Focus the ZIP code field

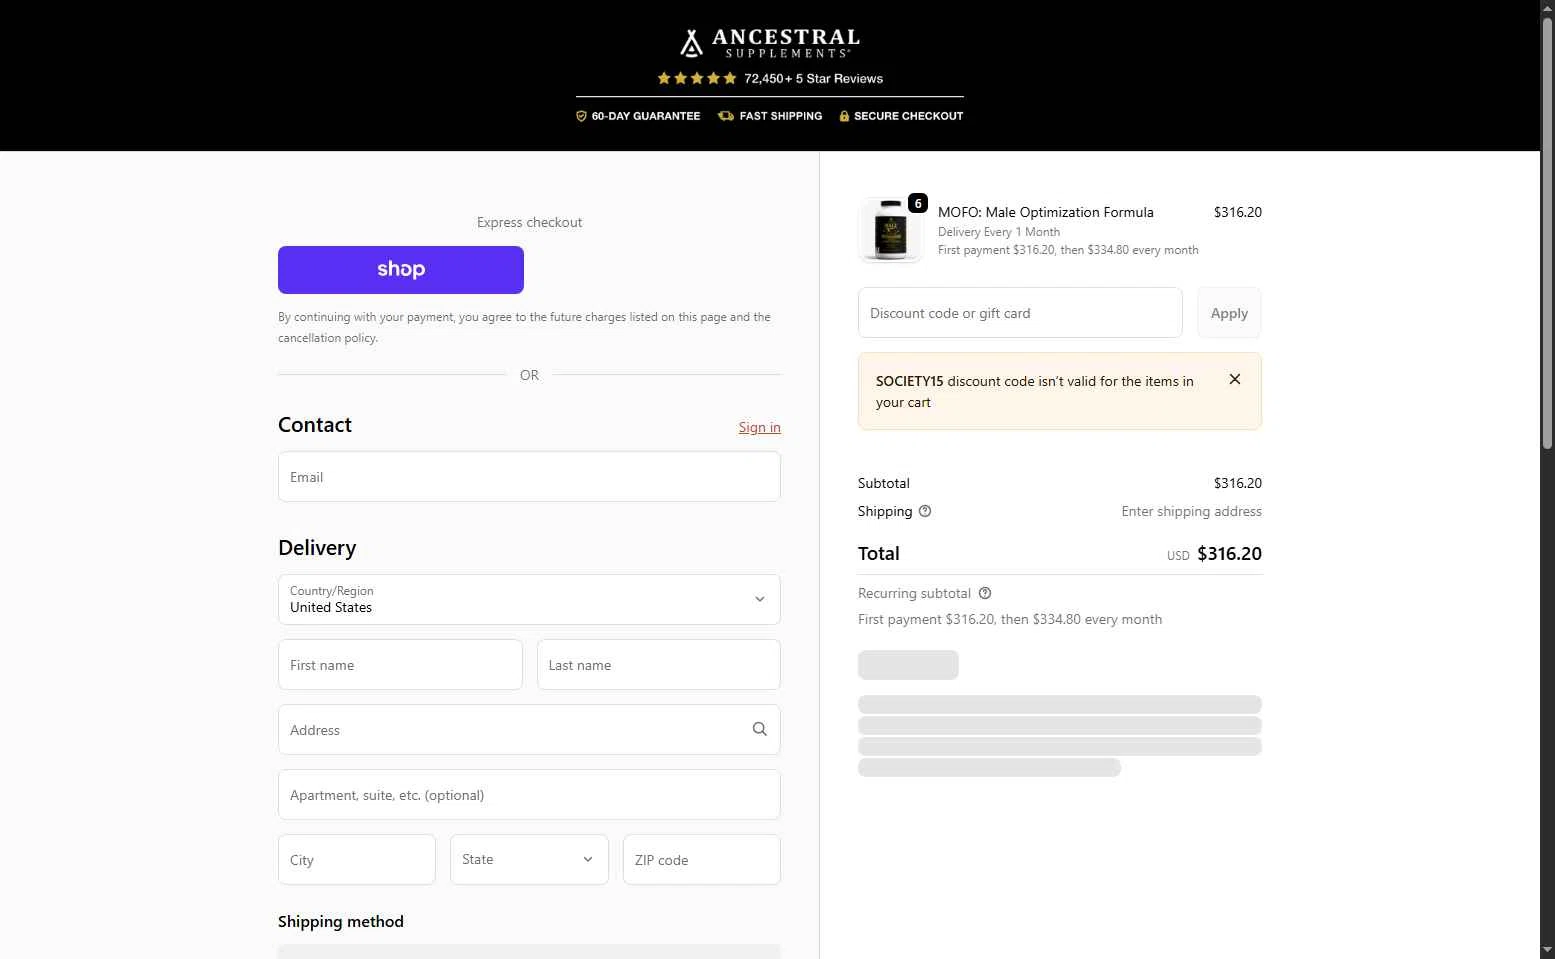[x=702, y=860]
